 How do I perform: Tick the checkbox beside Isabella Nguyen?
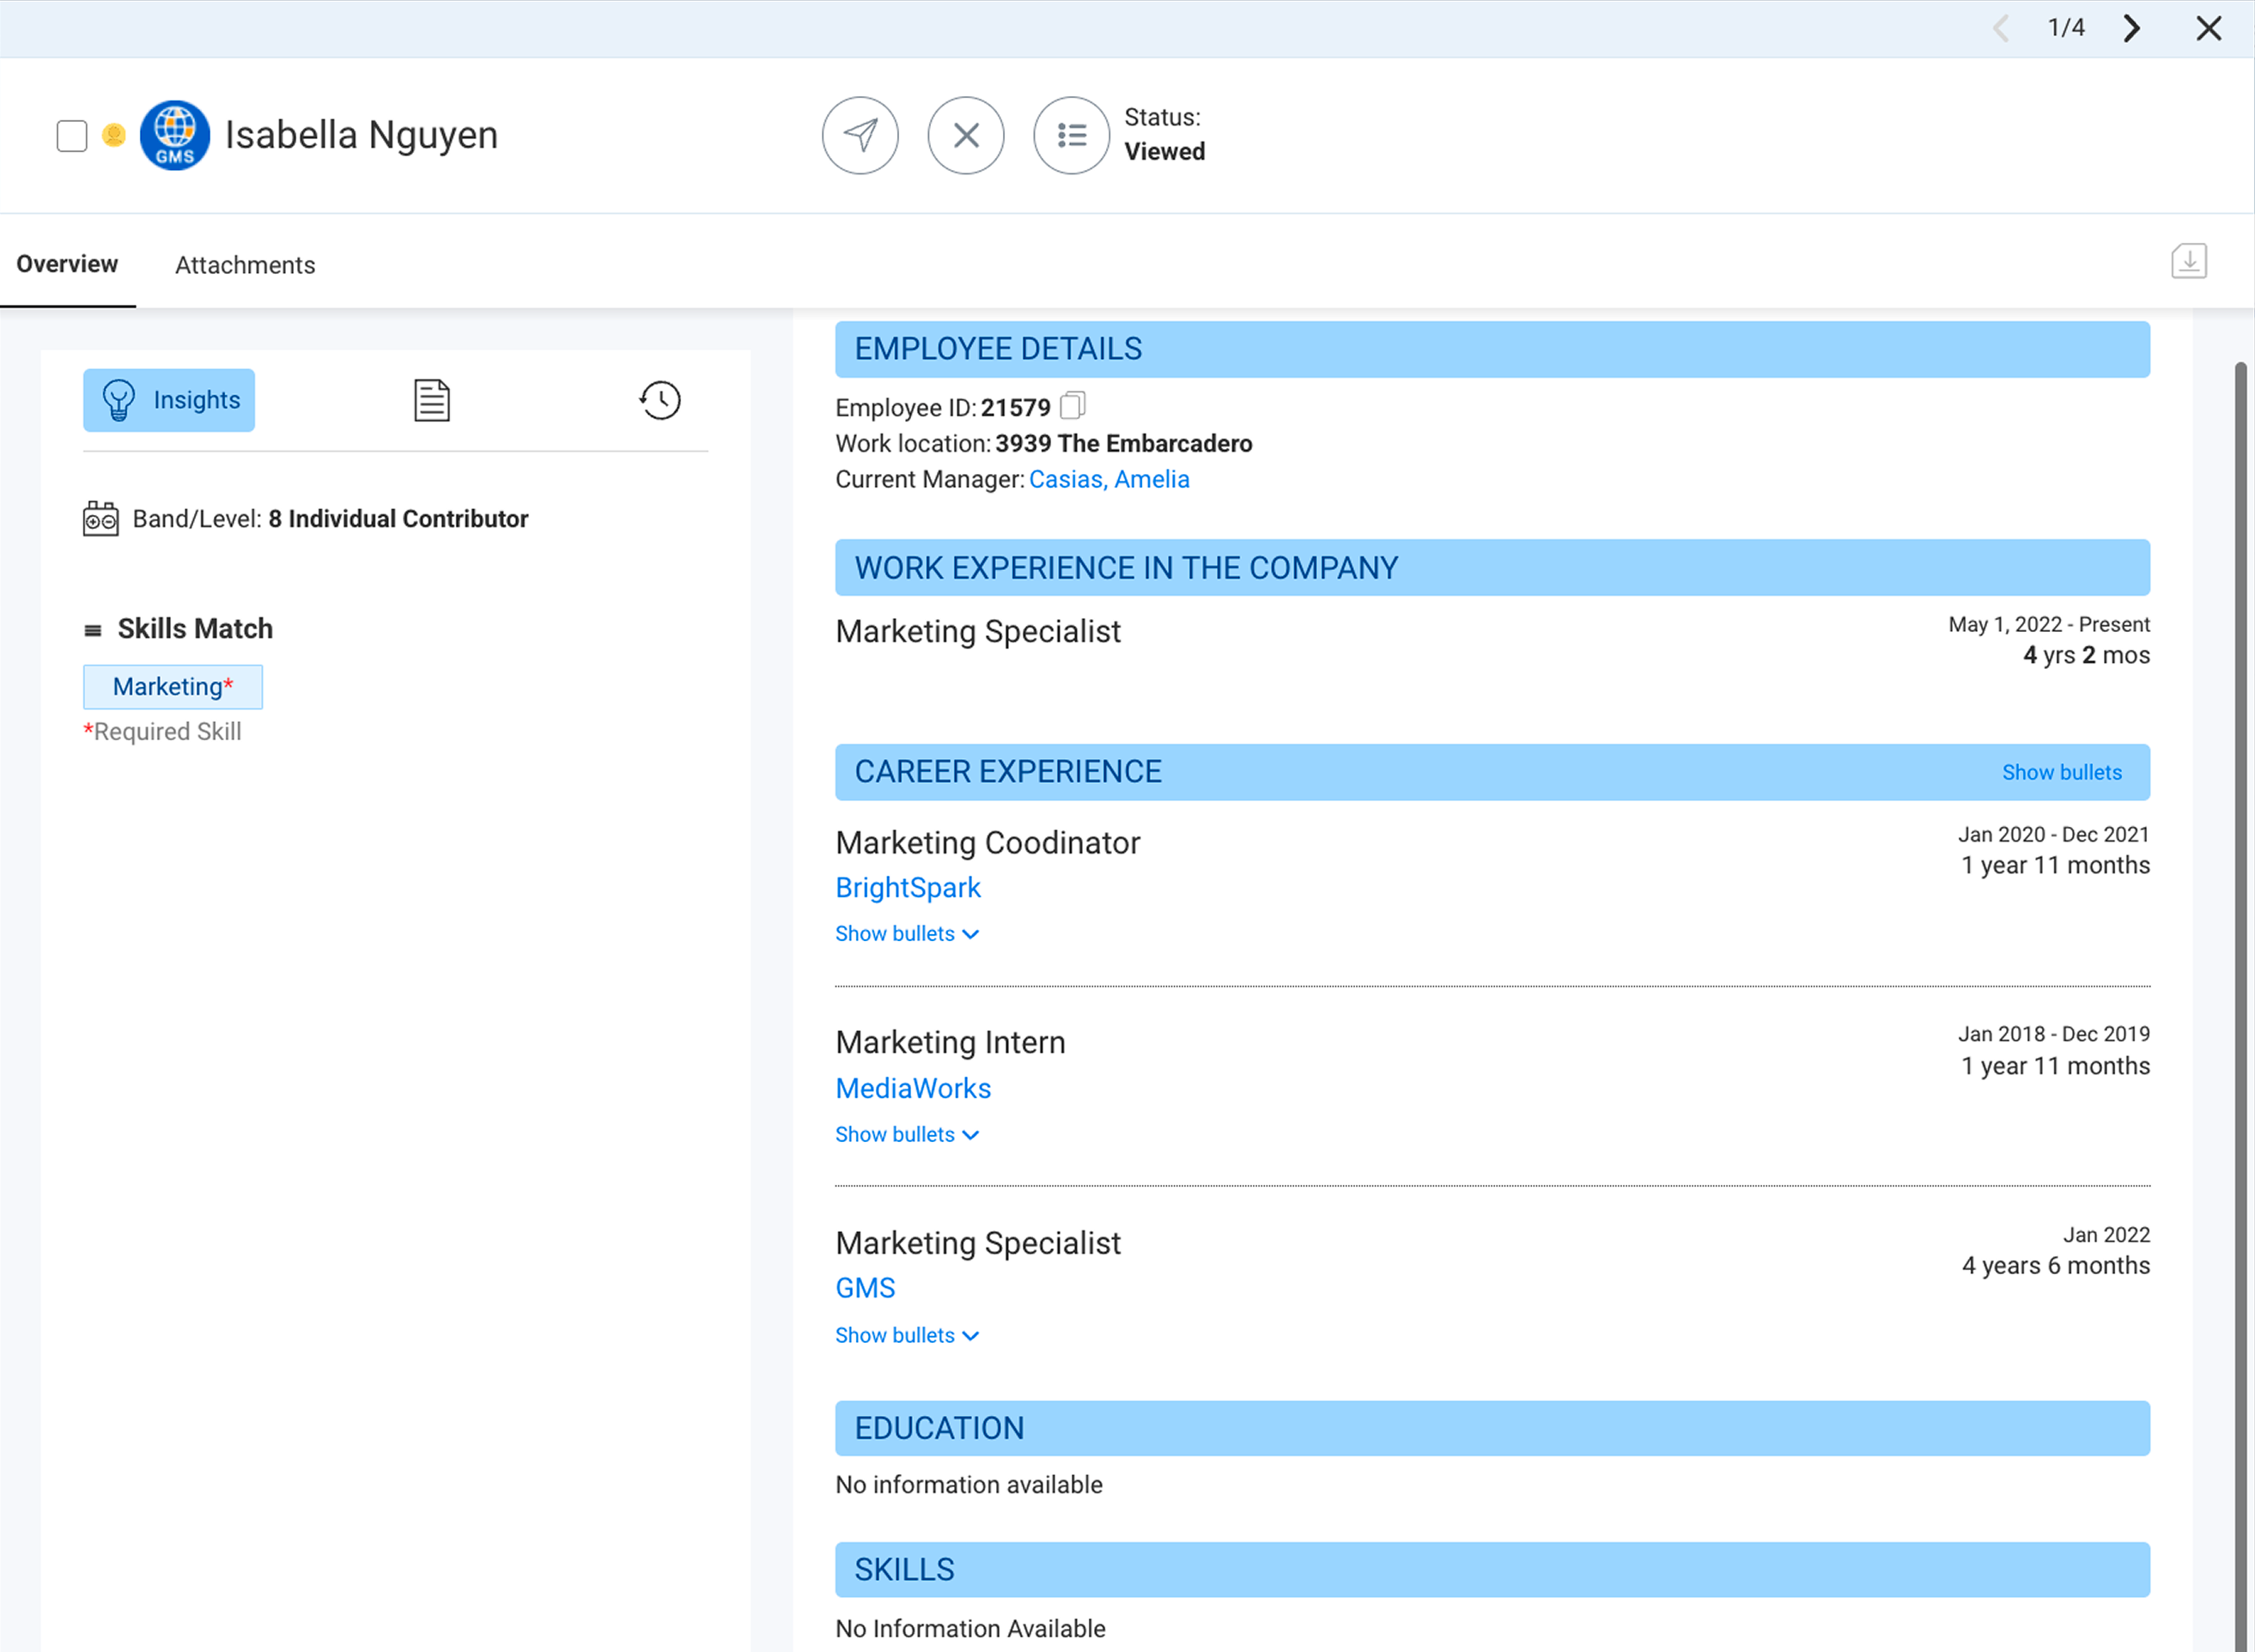[x=72, y=135]
